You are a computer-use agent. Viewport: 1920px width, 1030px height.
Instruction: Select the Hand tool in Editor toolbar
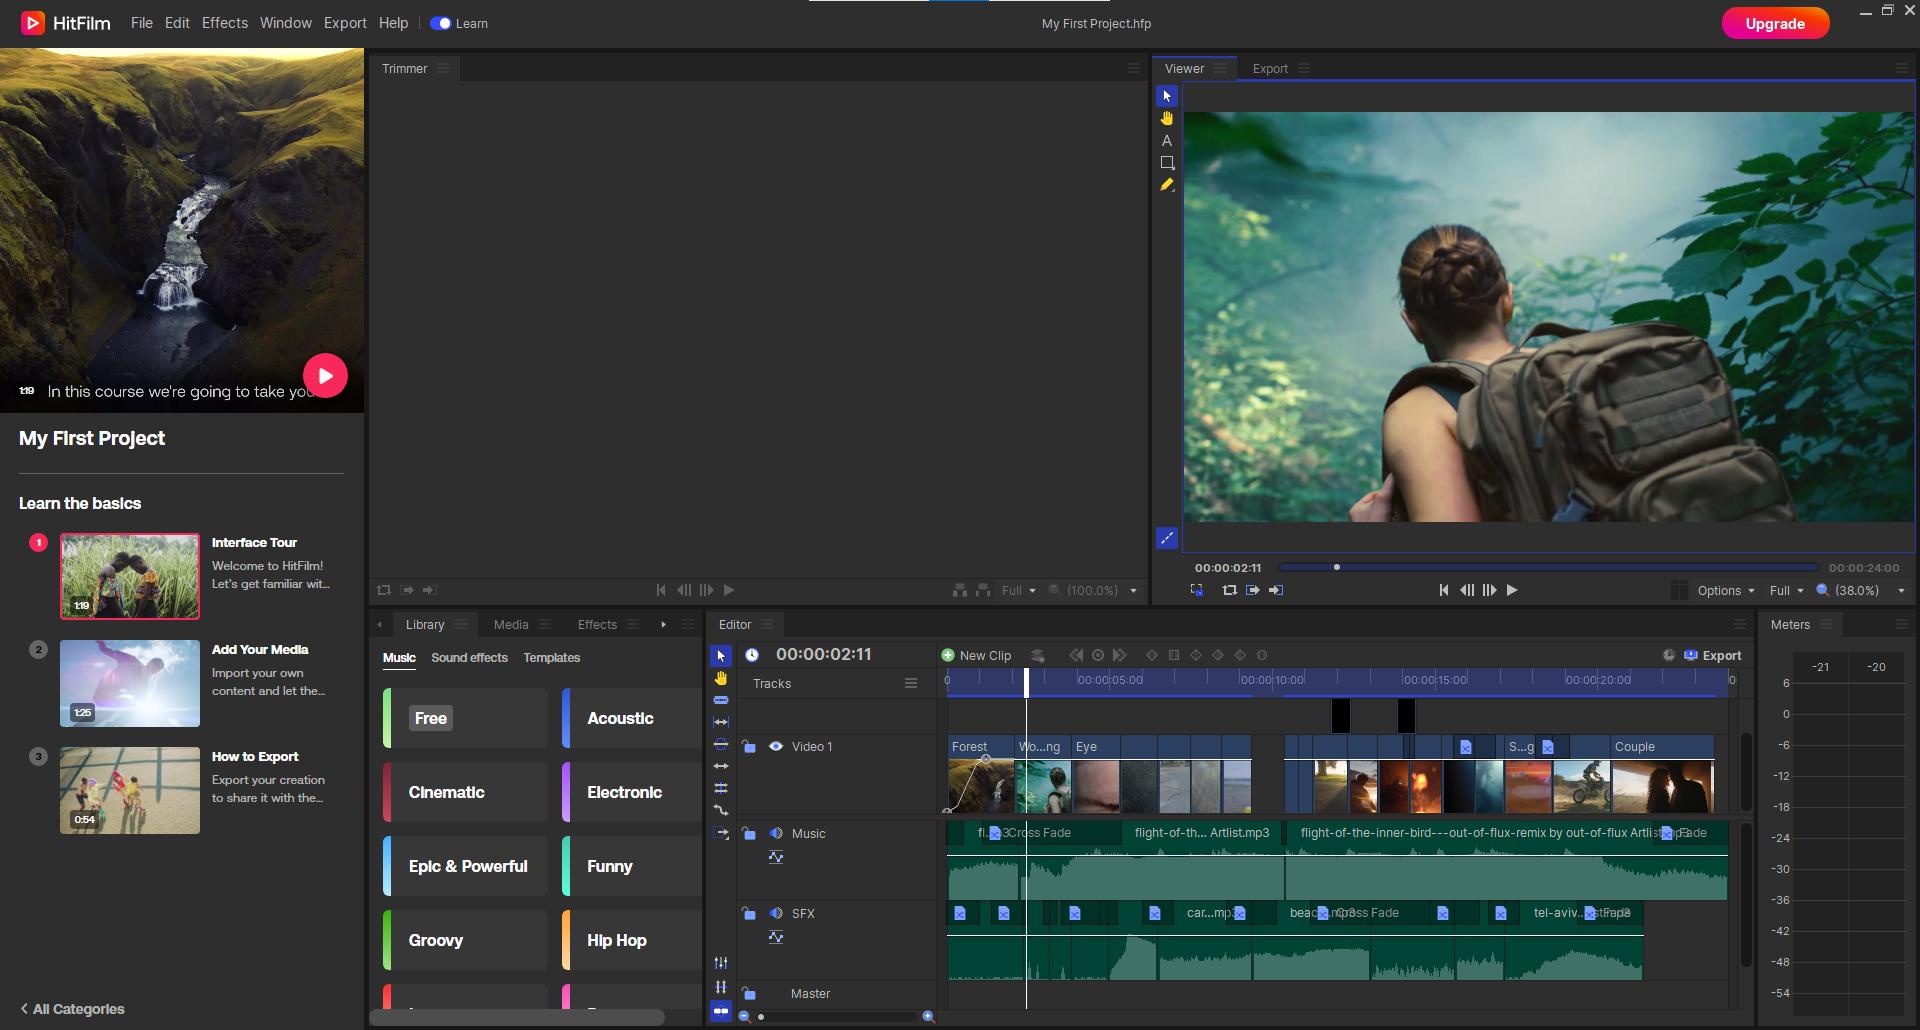pyautogui.click(x=720, y=678)
